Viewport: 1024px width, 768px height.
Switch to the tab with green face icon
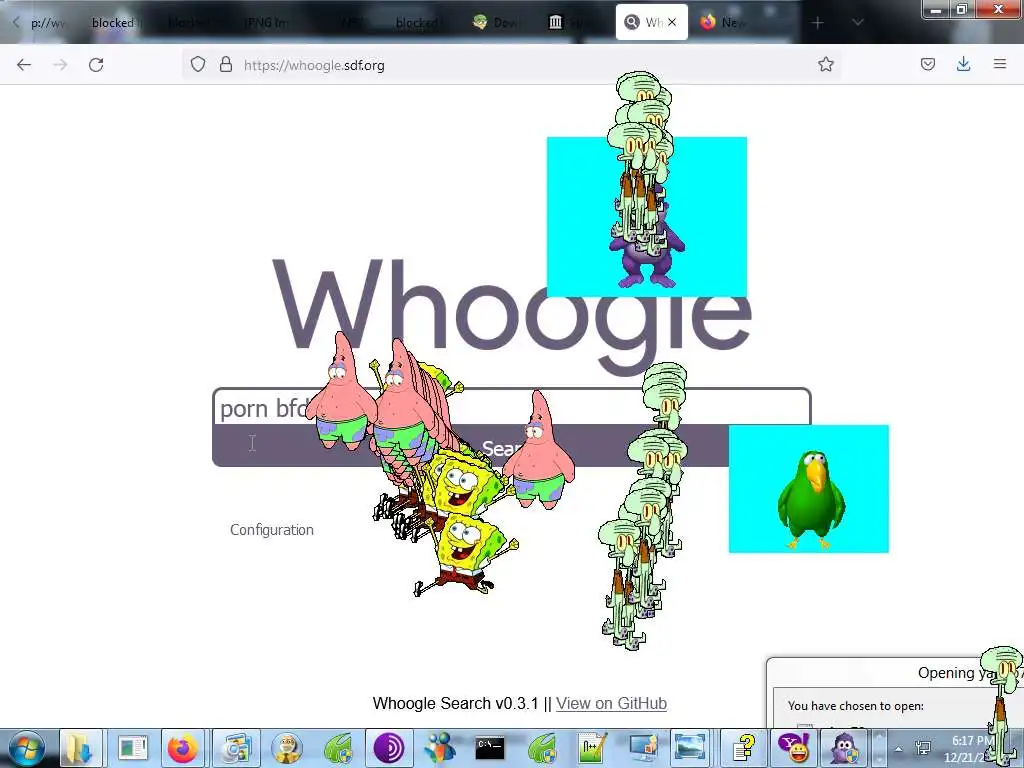pos(496,23)
